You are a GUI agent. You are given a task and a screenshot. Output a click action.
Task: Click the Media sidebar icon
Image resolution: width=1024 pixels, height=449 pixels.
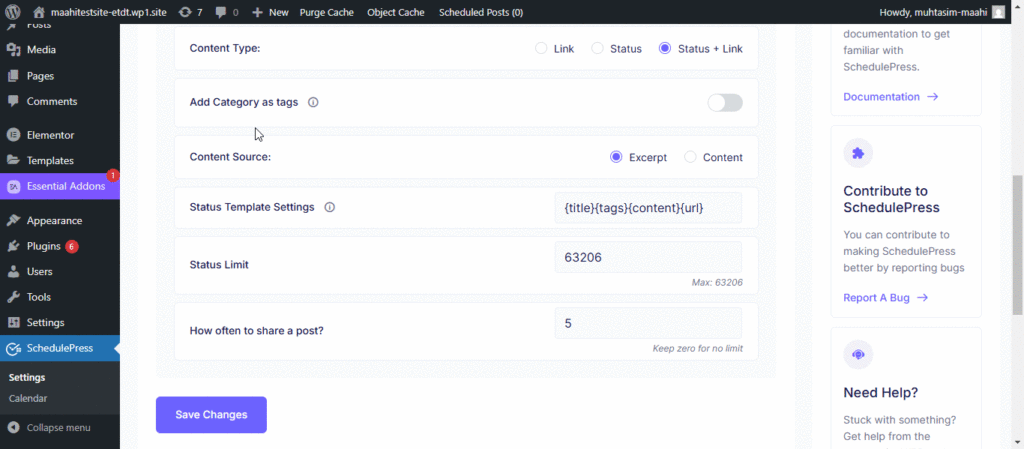click(13, 50)
